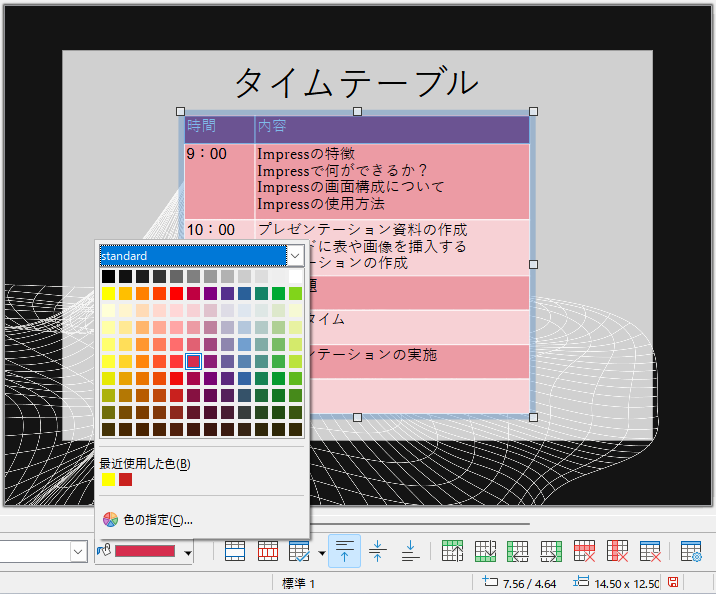Image resolution: width=716 pixels, height=594 pixels.
Task: Click the position icon beside 7.56 / 4.64
Action: click(x=490, y=582)
